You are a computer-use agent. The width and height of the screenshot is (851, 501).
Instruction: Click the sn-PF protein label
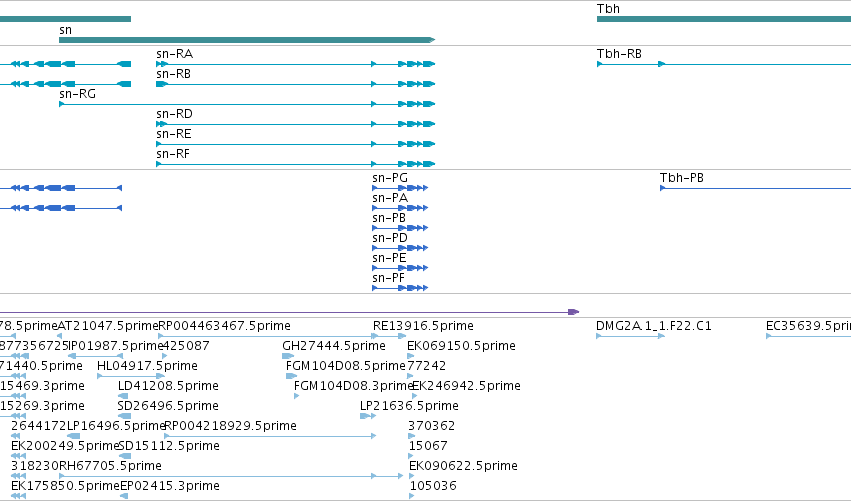click(389, 278)
